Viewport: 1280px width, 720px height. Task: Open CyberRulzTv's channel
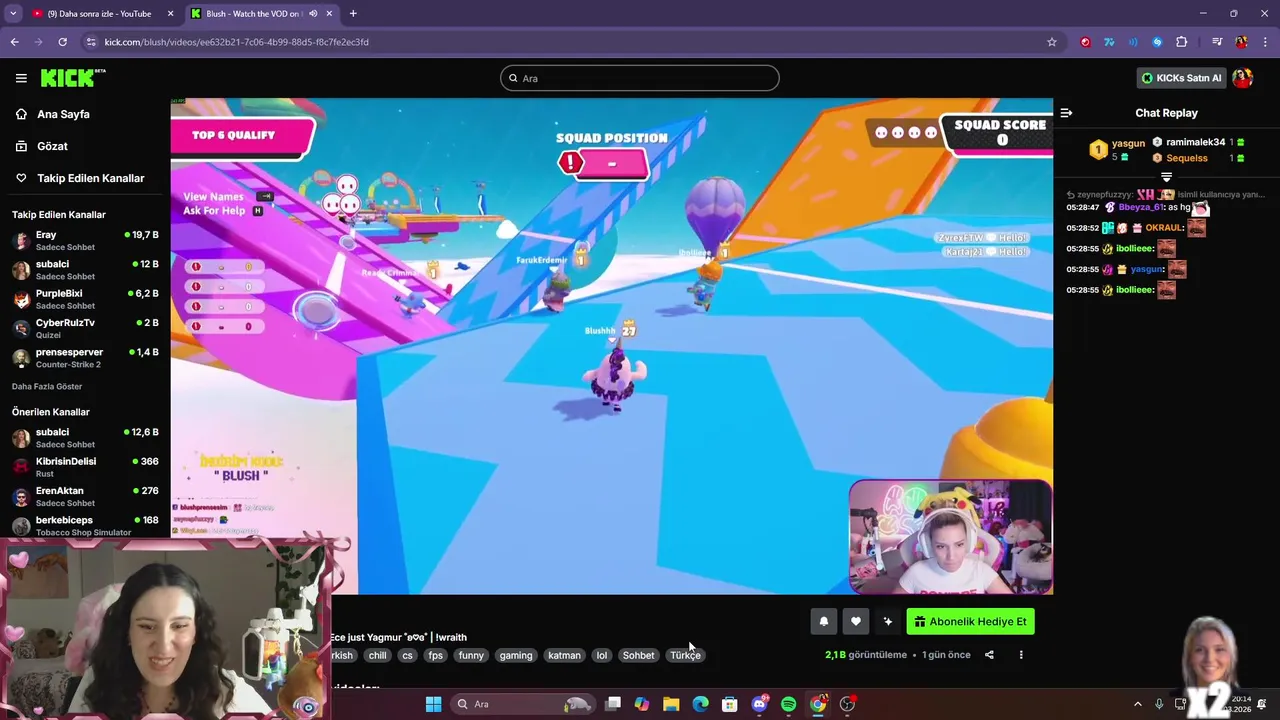click(x=85, y=329)
